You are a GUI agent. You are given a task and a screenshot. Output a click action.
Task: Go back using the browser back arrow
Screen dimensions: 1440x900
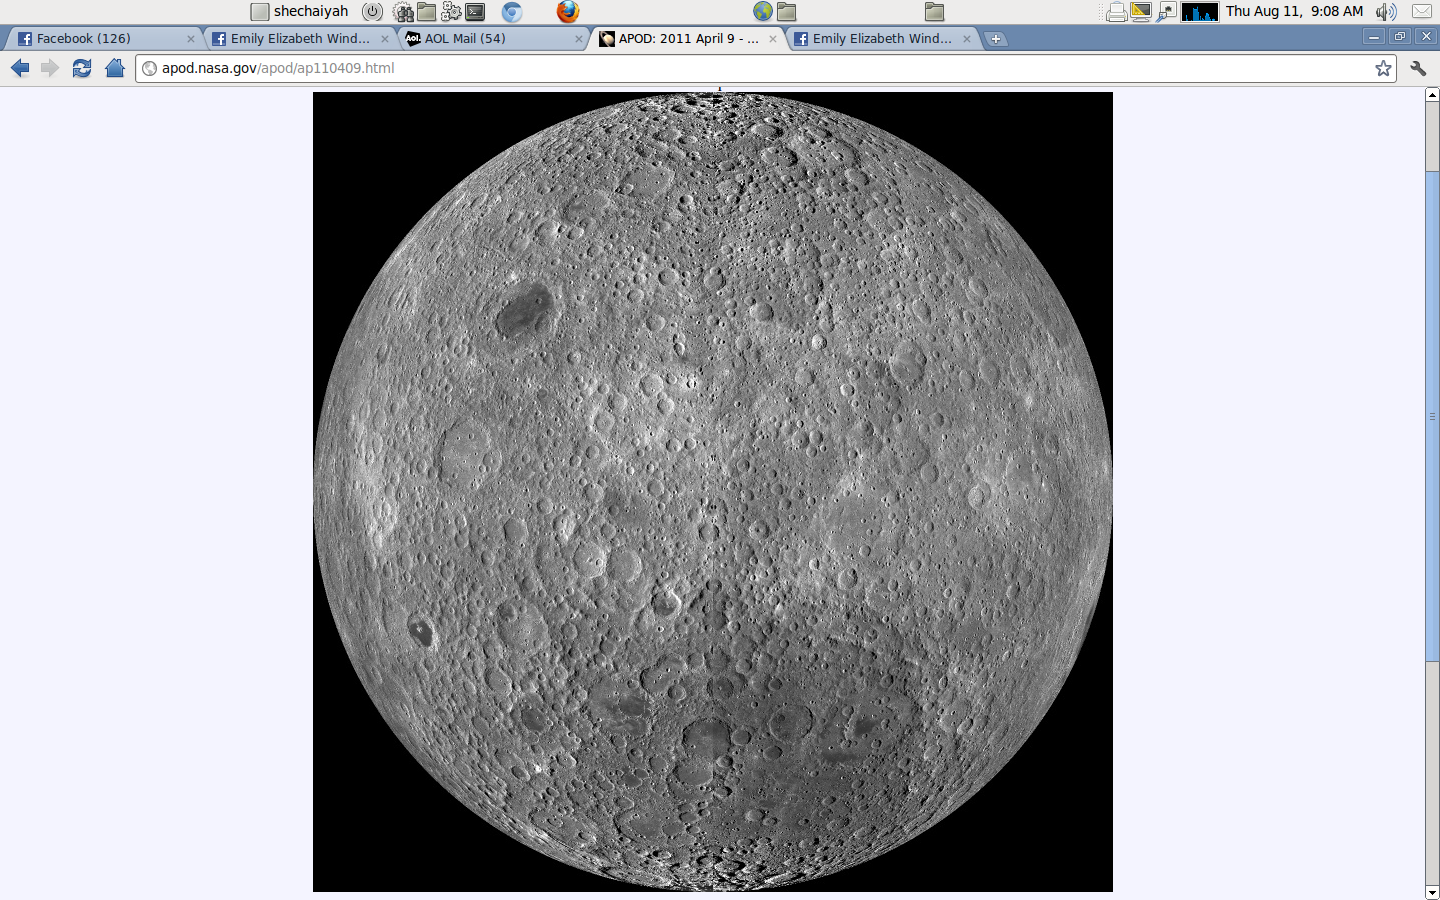tap(20, 68)
